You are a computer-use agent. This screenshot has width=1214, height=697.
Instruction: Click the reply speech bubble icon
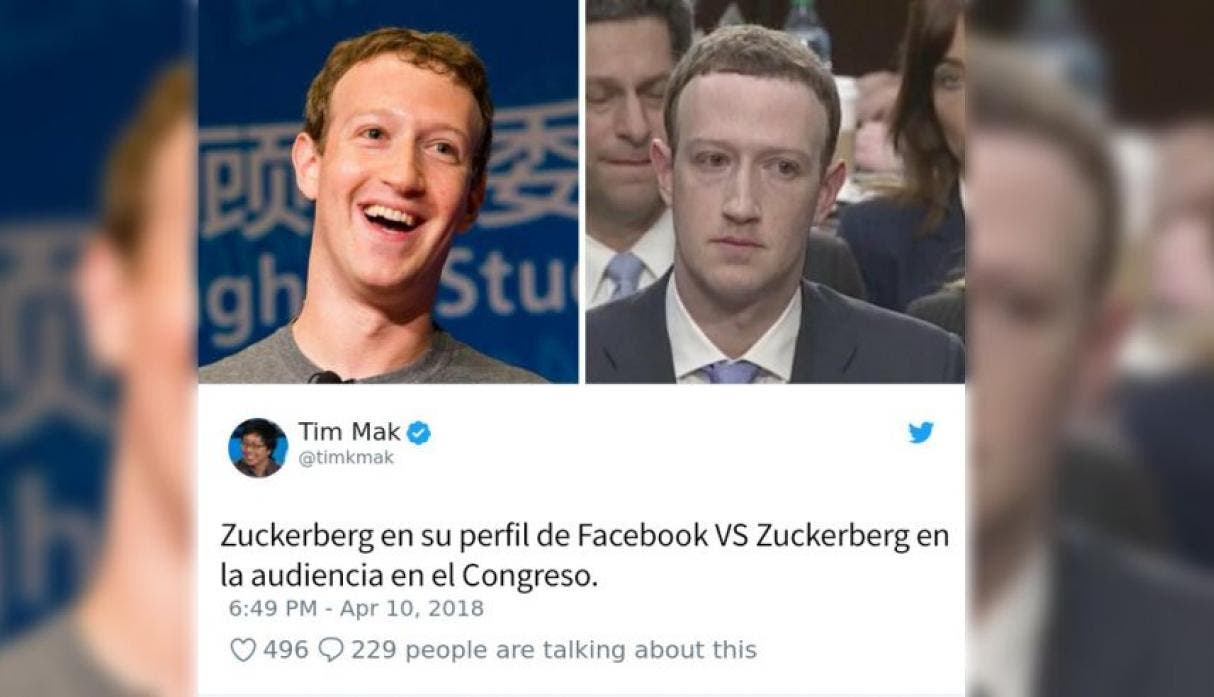(329, 650)
